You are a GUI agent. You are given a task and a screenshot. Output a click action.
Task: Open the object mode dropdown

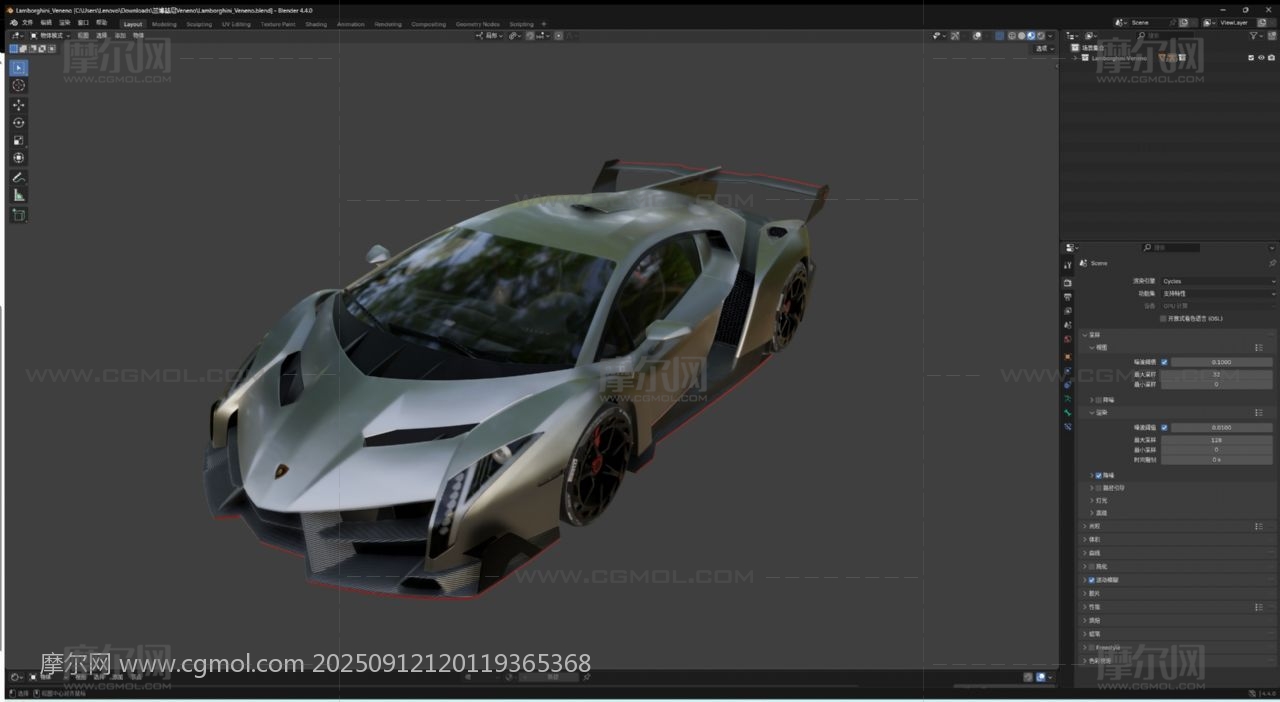49,35
